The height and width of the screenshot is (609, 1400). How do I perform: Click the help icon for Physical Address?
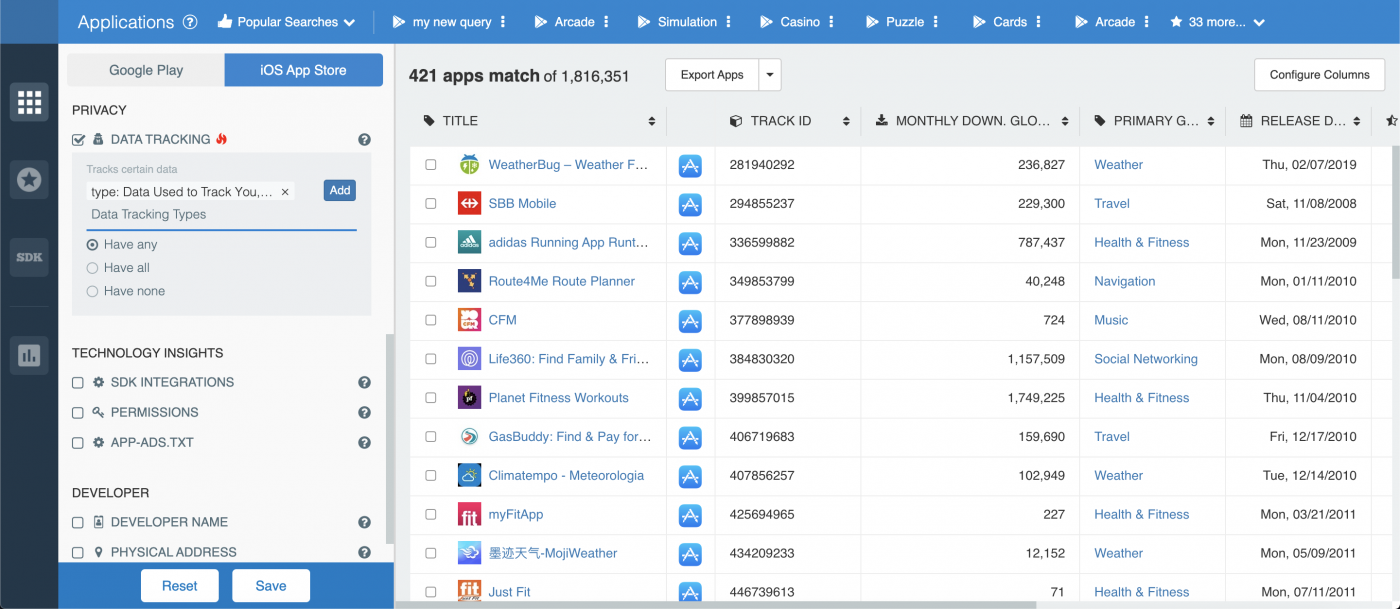pos(365,552)
